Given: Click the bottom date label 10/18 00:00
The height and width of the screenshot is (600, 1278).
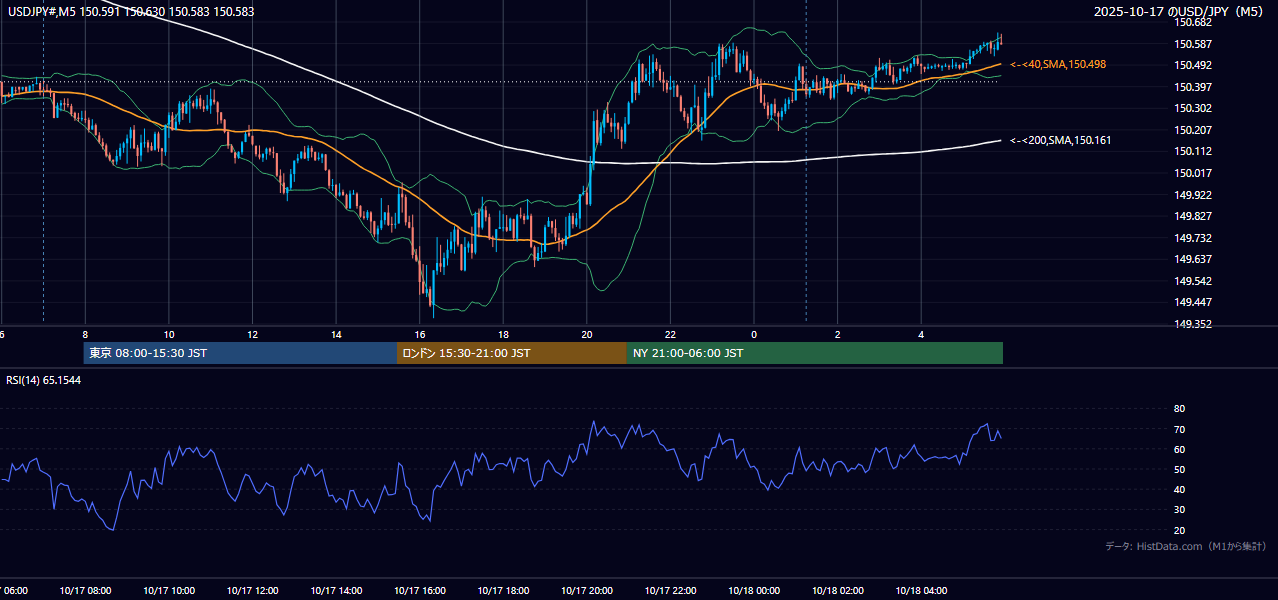Looking at the screenshot, I should 754,591.
